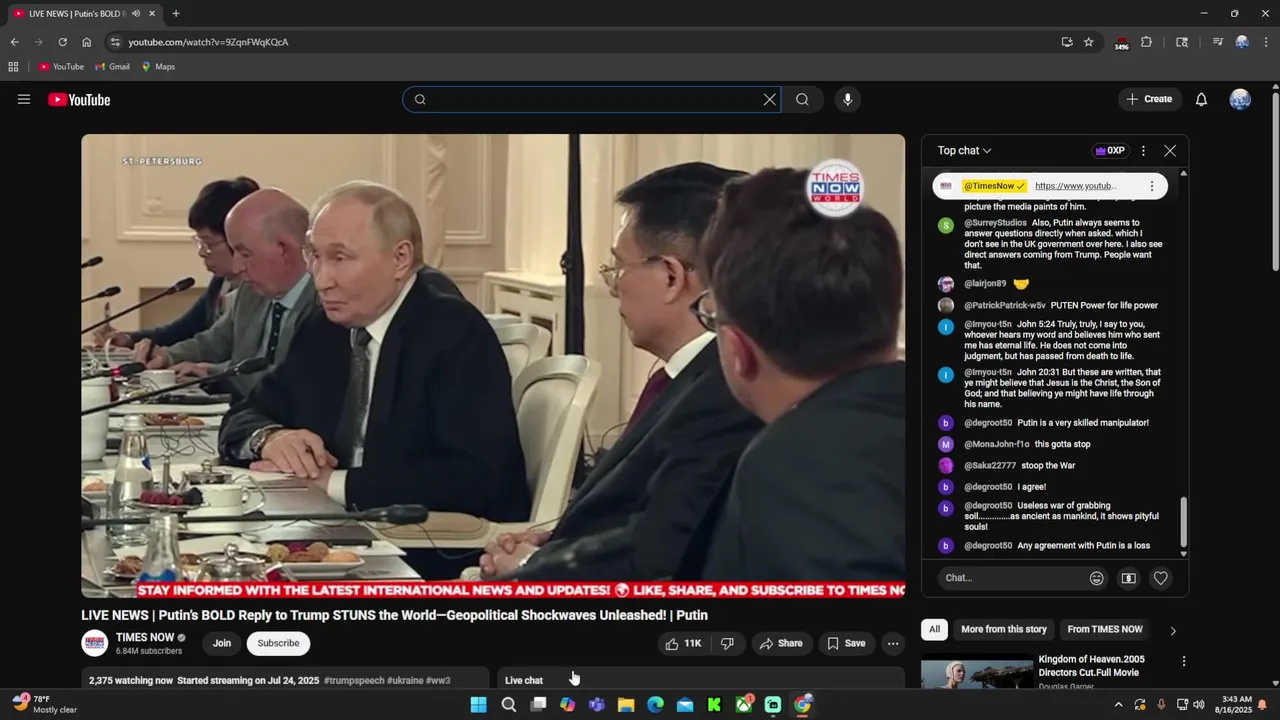Clear the YouTube search box with X
1280x720 pixels.
769,99
